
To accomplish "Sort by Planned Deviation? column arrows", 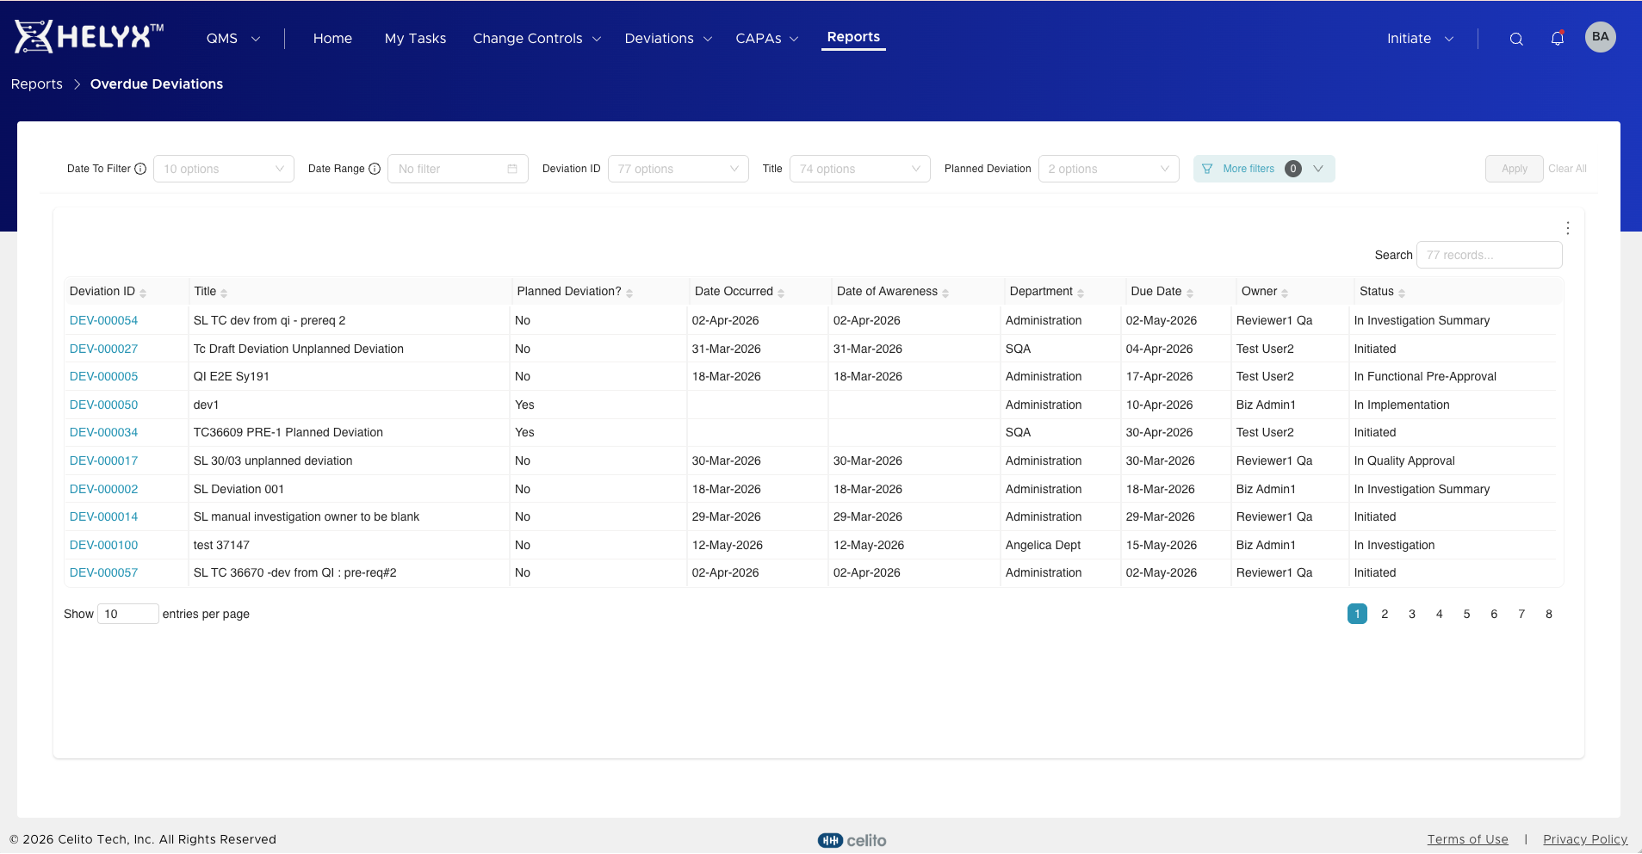I will (x=629, y=293).
